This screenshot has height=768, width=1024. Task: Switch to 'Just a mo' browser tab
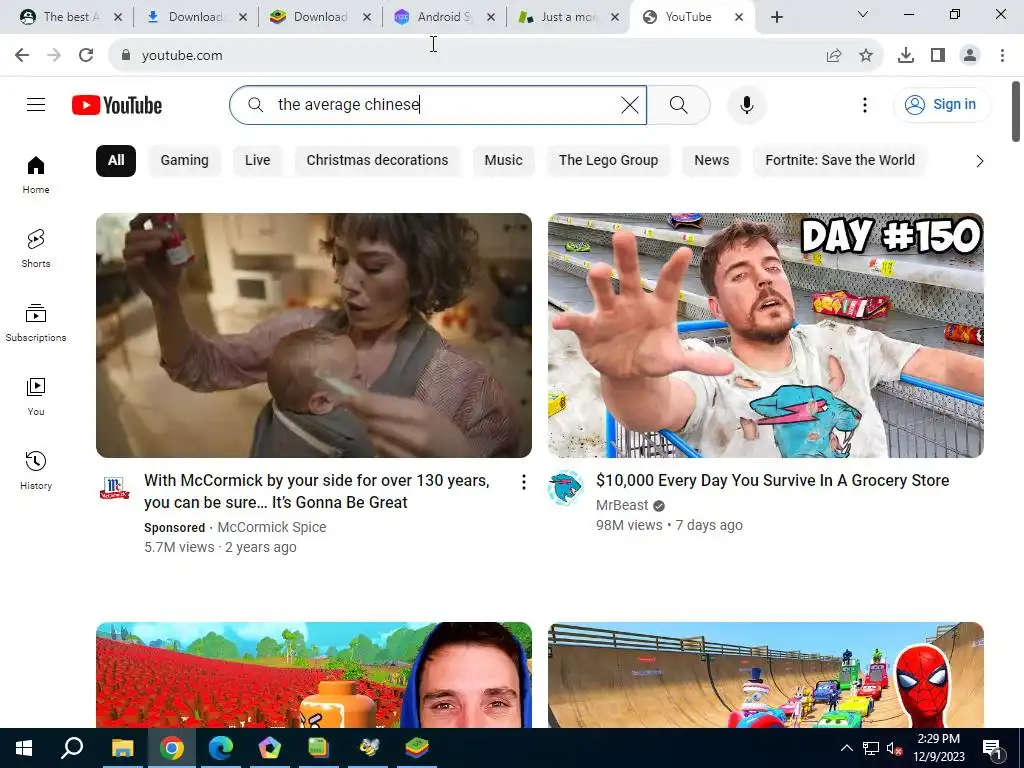point(568,17)
